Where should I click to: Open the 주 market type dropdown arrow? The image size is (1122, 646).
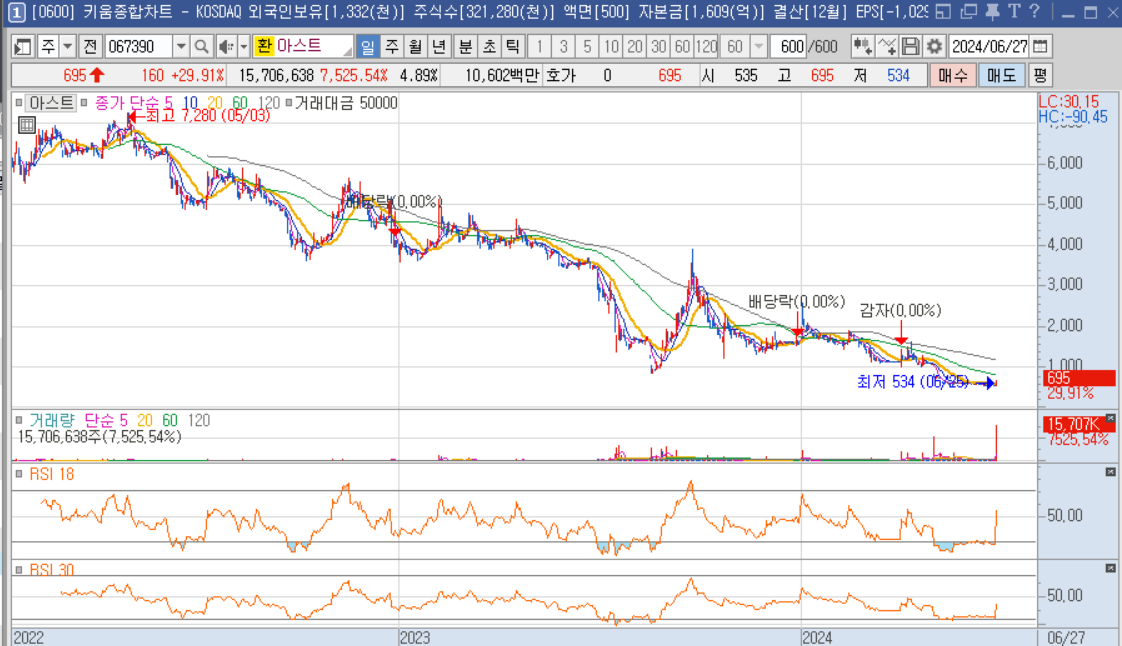click(67, 47)
